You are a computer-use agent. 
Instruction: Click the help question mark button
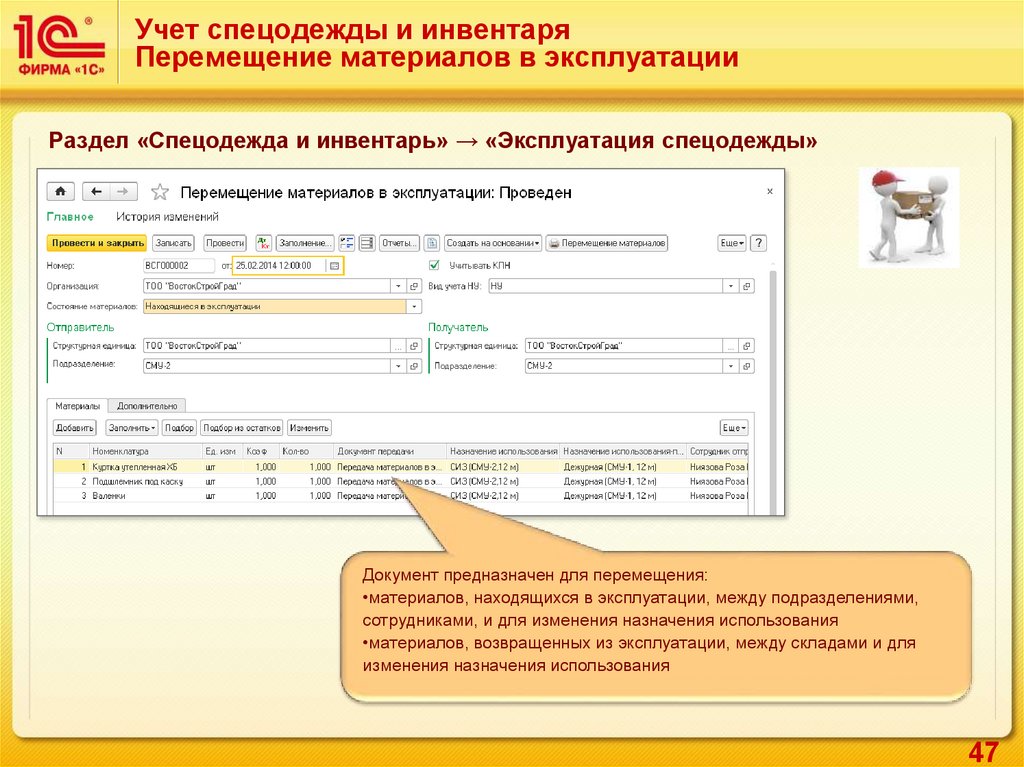pyautogui.click(x=758, y=243)
